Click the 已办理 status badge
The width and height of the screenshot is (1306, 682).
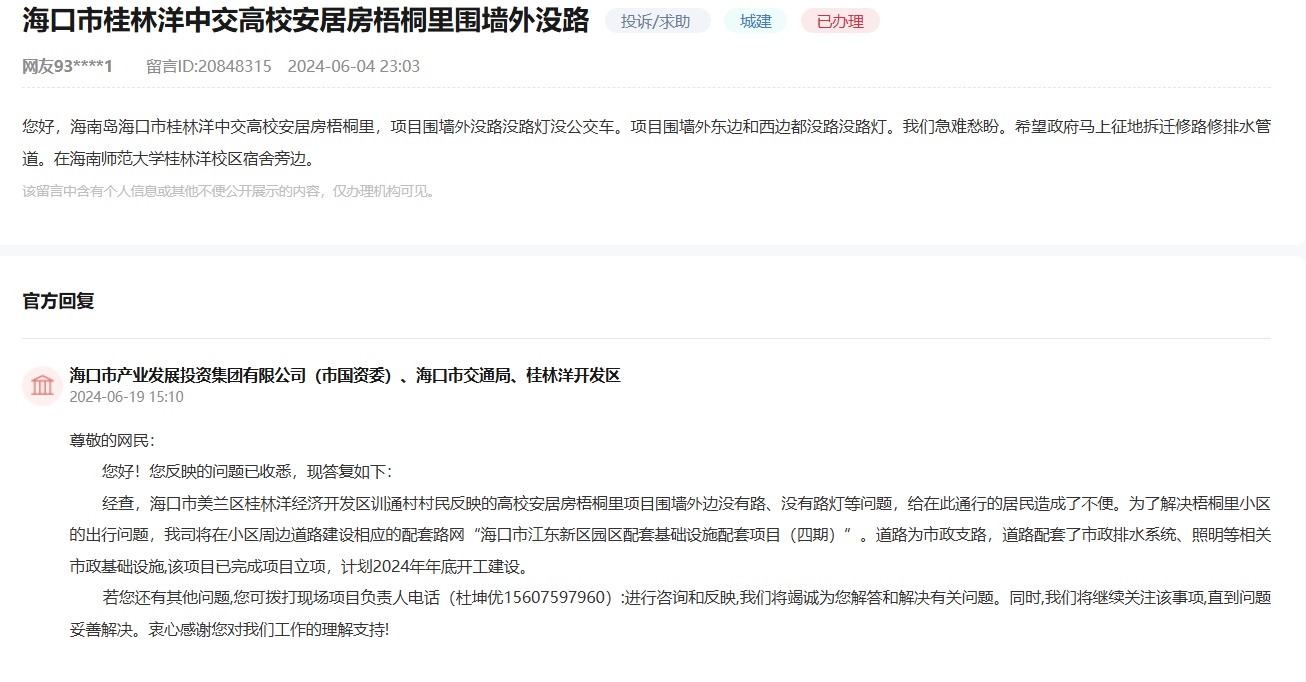[x=839, y=21]
